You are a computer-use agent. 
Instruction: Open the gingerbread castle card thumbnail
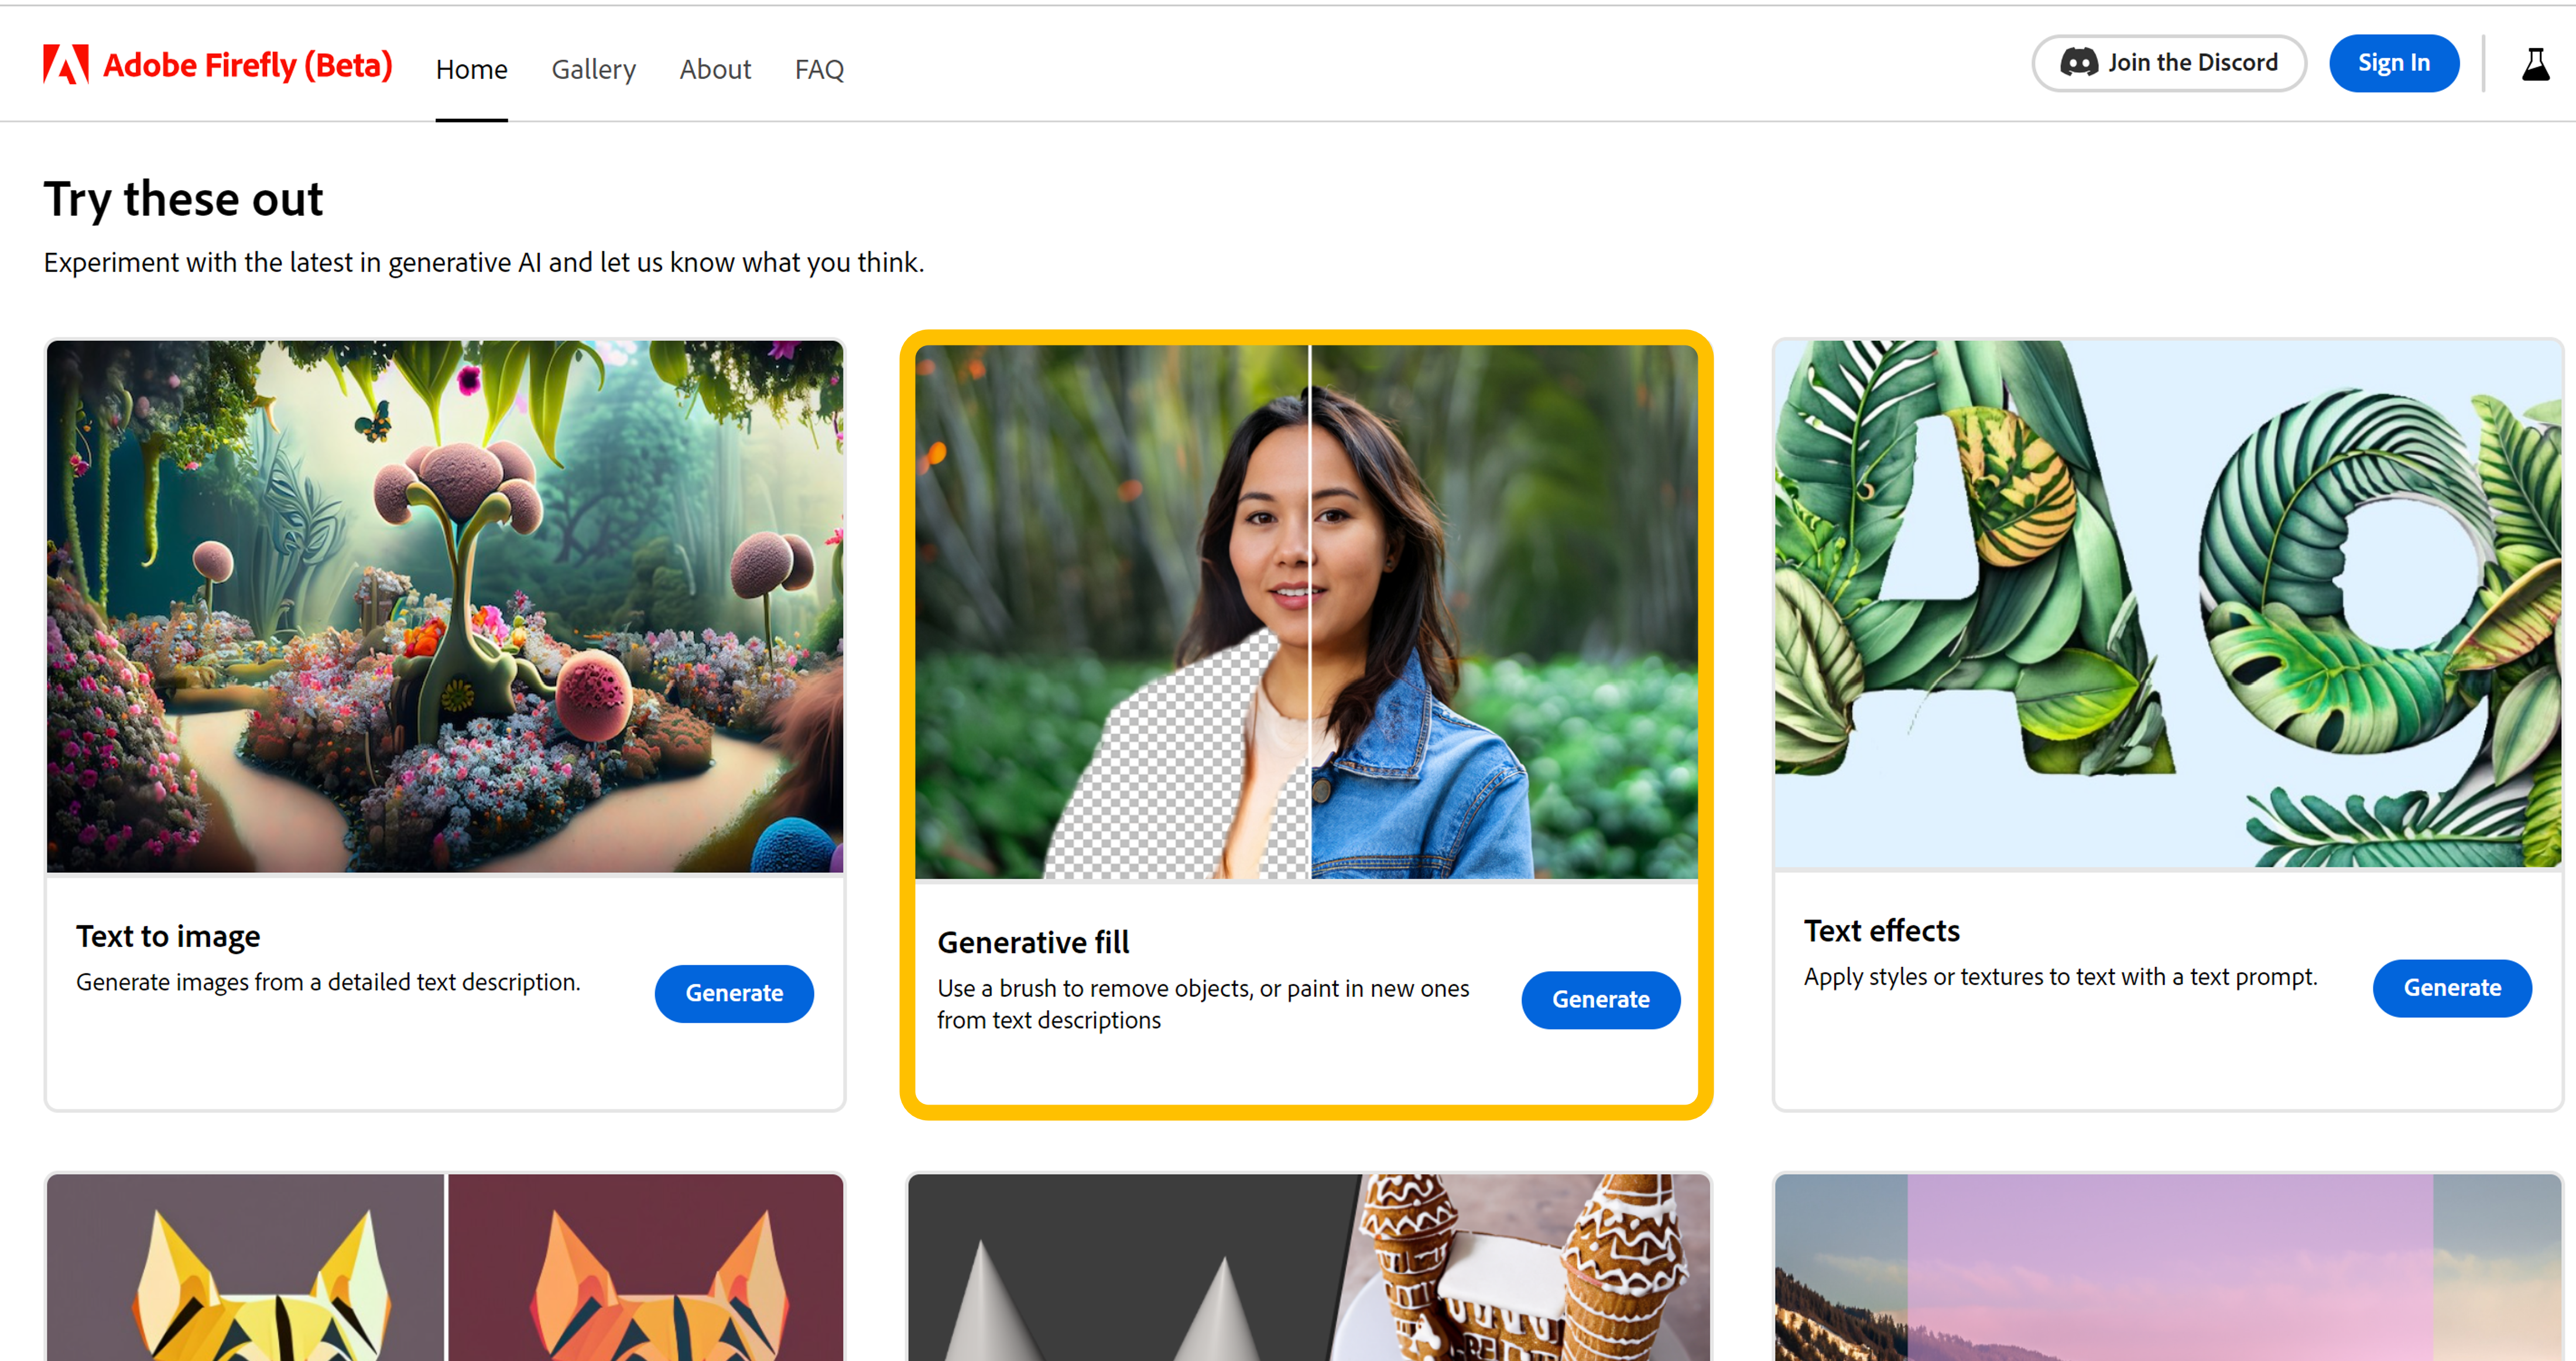(x=1308, y=1267)
